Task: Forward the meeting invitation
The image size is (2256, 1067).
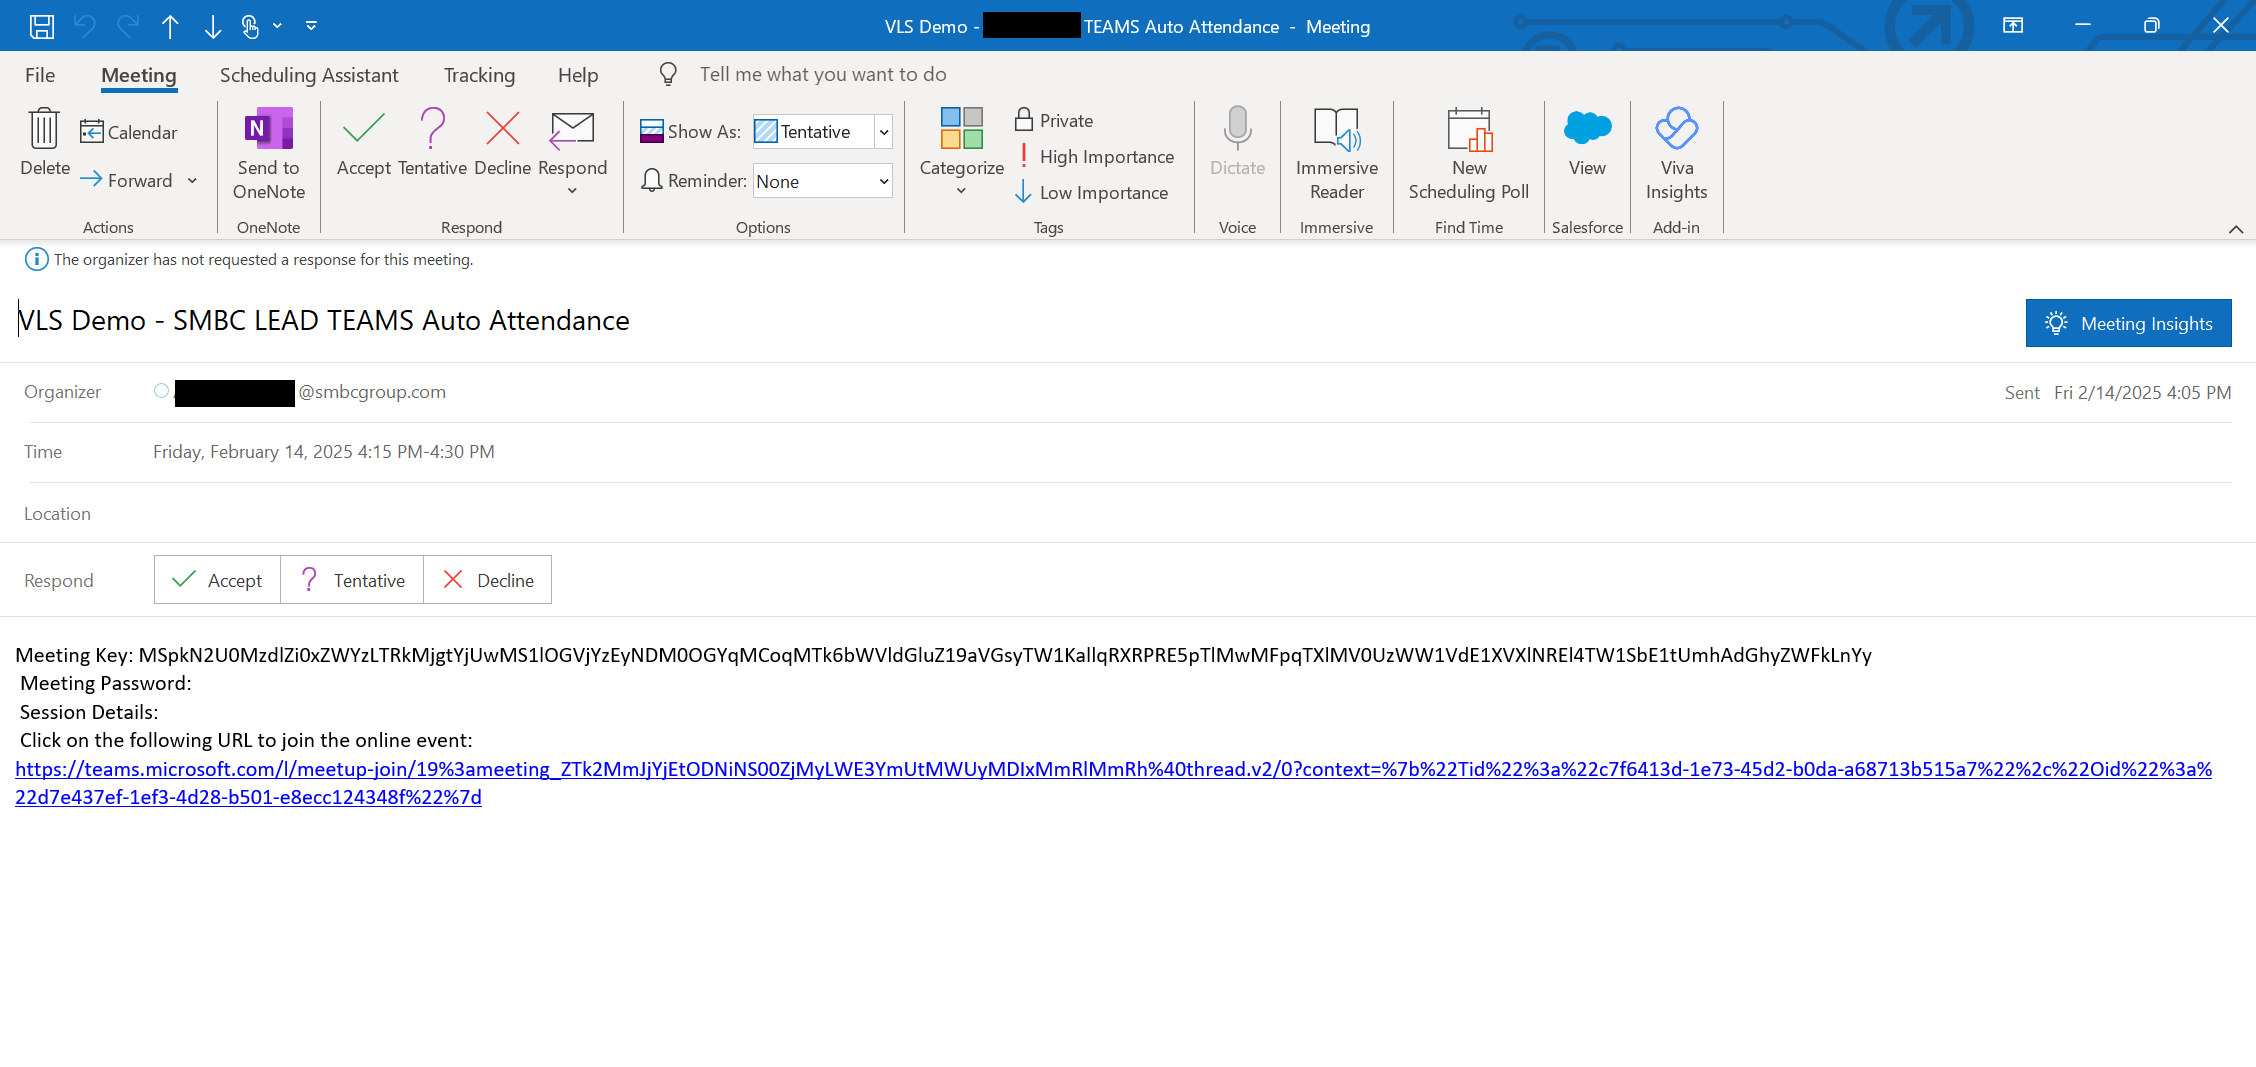Action: pos(127,180)
